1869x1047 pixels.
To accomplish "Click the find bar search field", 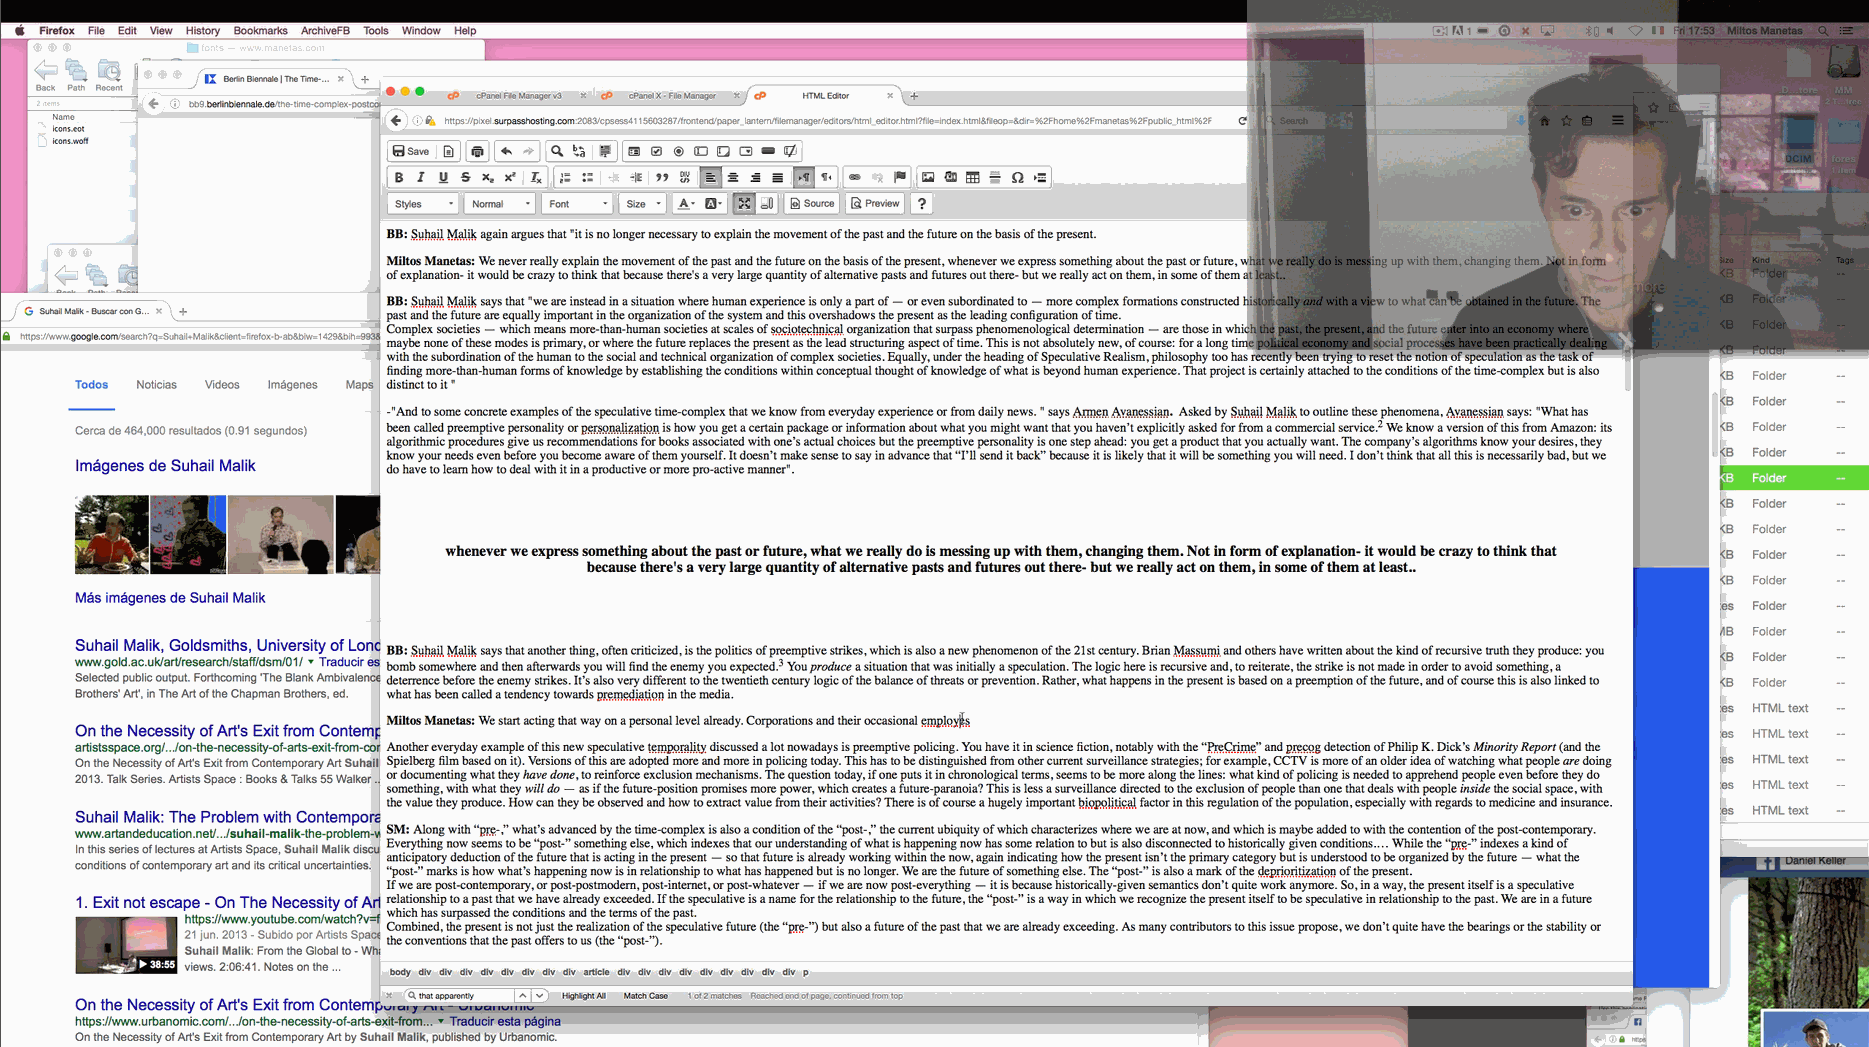I will click(460, 996).
